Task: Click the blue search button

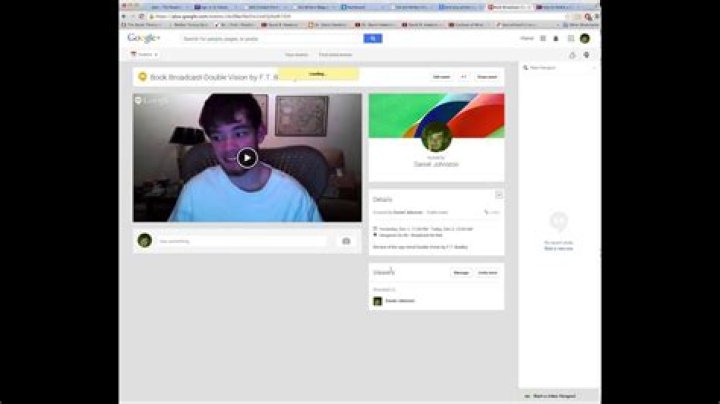Action: pos(372,38)
